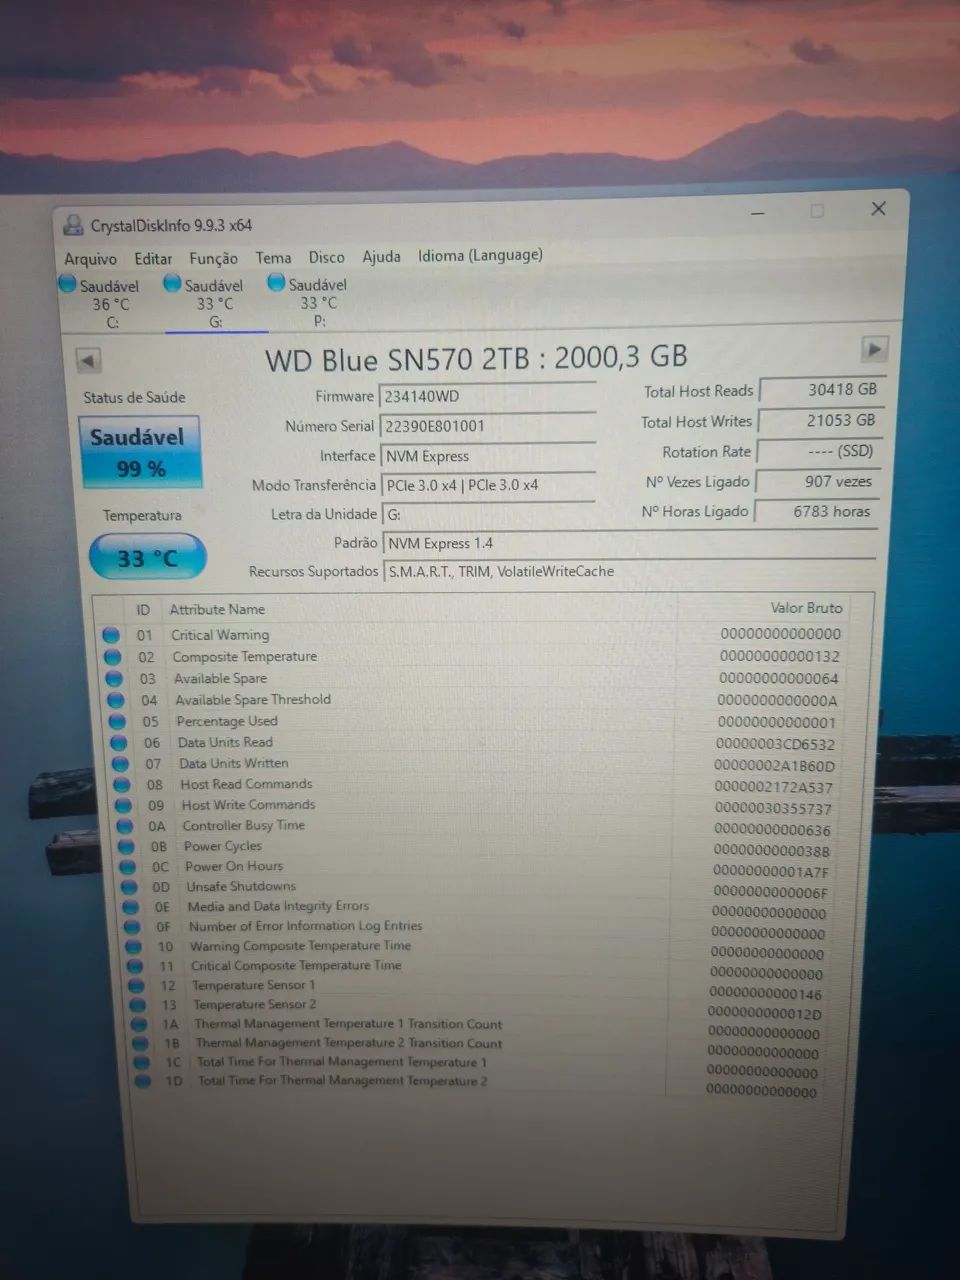Open the Ajuda menu

381,257
